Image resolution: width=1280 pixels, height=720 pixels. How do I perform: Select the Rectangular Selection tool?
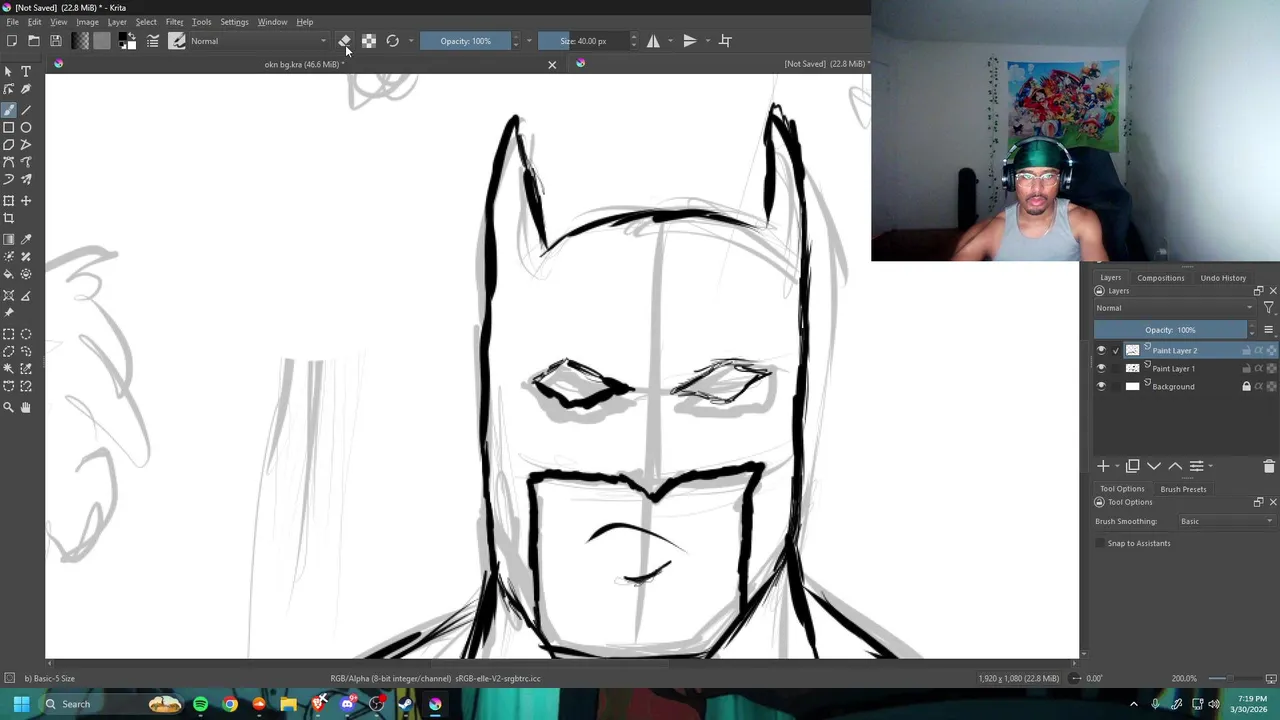9,334
